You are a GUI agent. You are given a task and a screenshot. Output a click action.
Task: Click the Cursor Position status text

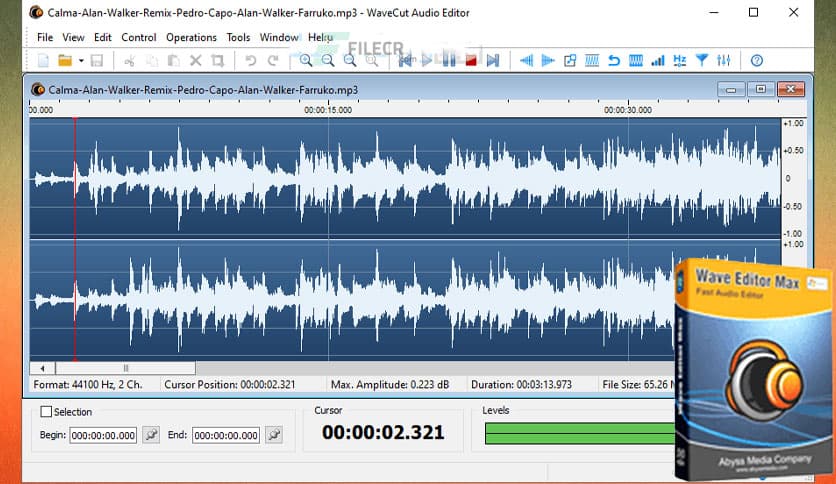coord(230,384)
